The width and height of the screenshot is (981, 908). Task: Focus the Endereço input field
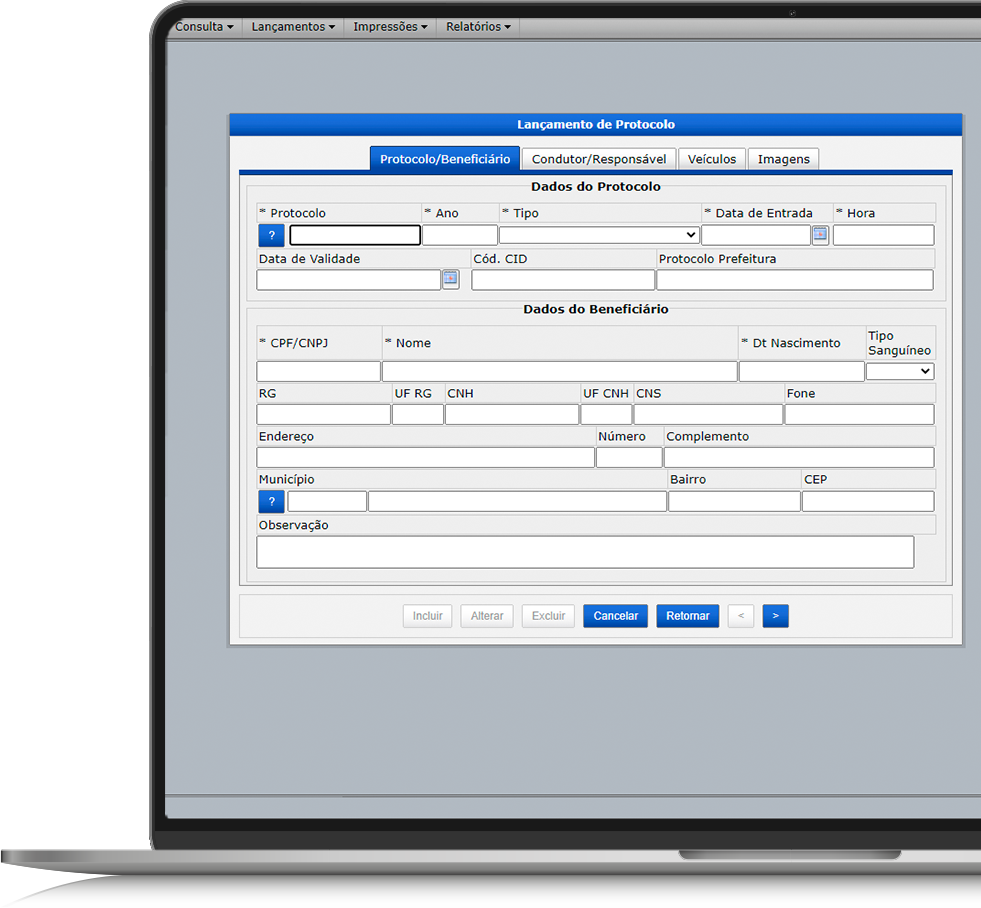pos(425,457)
